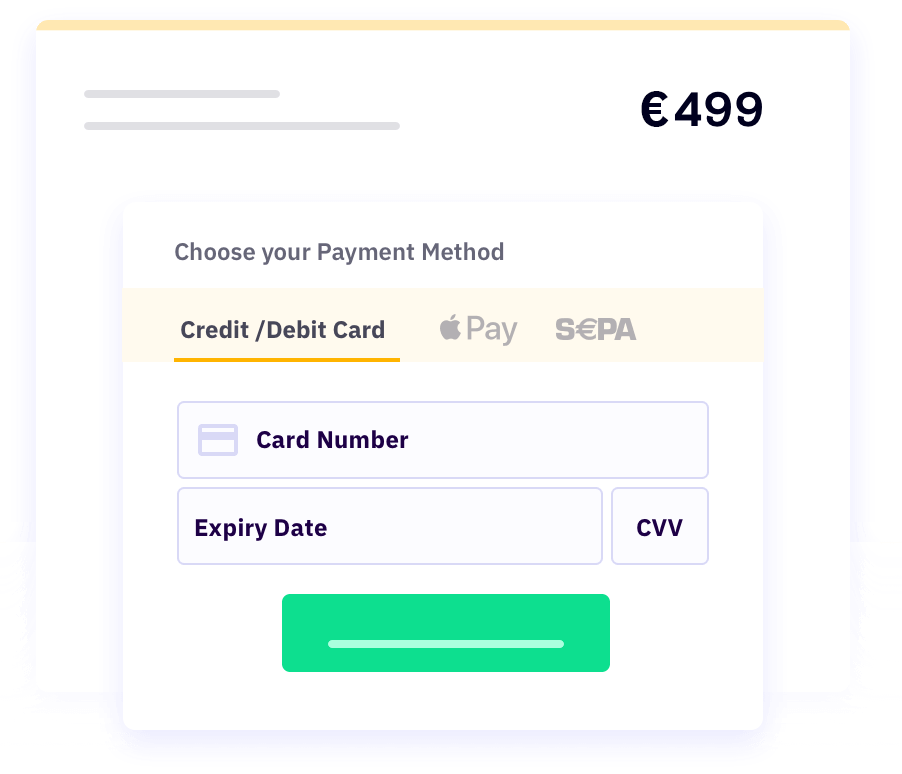The height and width of the screenshot is (774, 902).
Task: Click into the Expiry Date field
Action: (x=390, y=527)
